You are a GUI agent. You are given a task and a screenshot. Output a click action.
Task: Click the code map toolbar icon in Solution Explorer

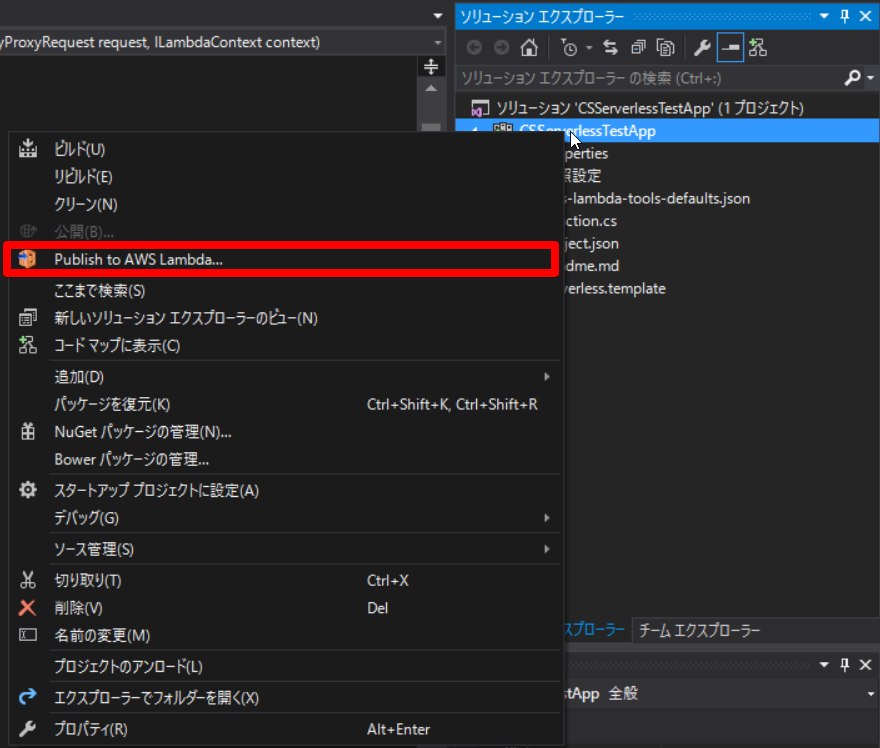[x=758, y=48]
